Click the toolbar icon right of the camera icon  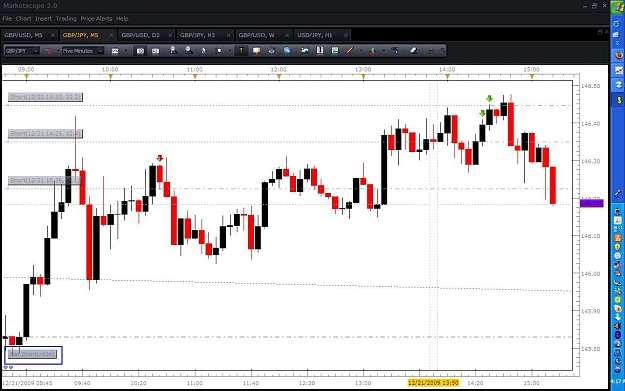pos(155,51)
